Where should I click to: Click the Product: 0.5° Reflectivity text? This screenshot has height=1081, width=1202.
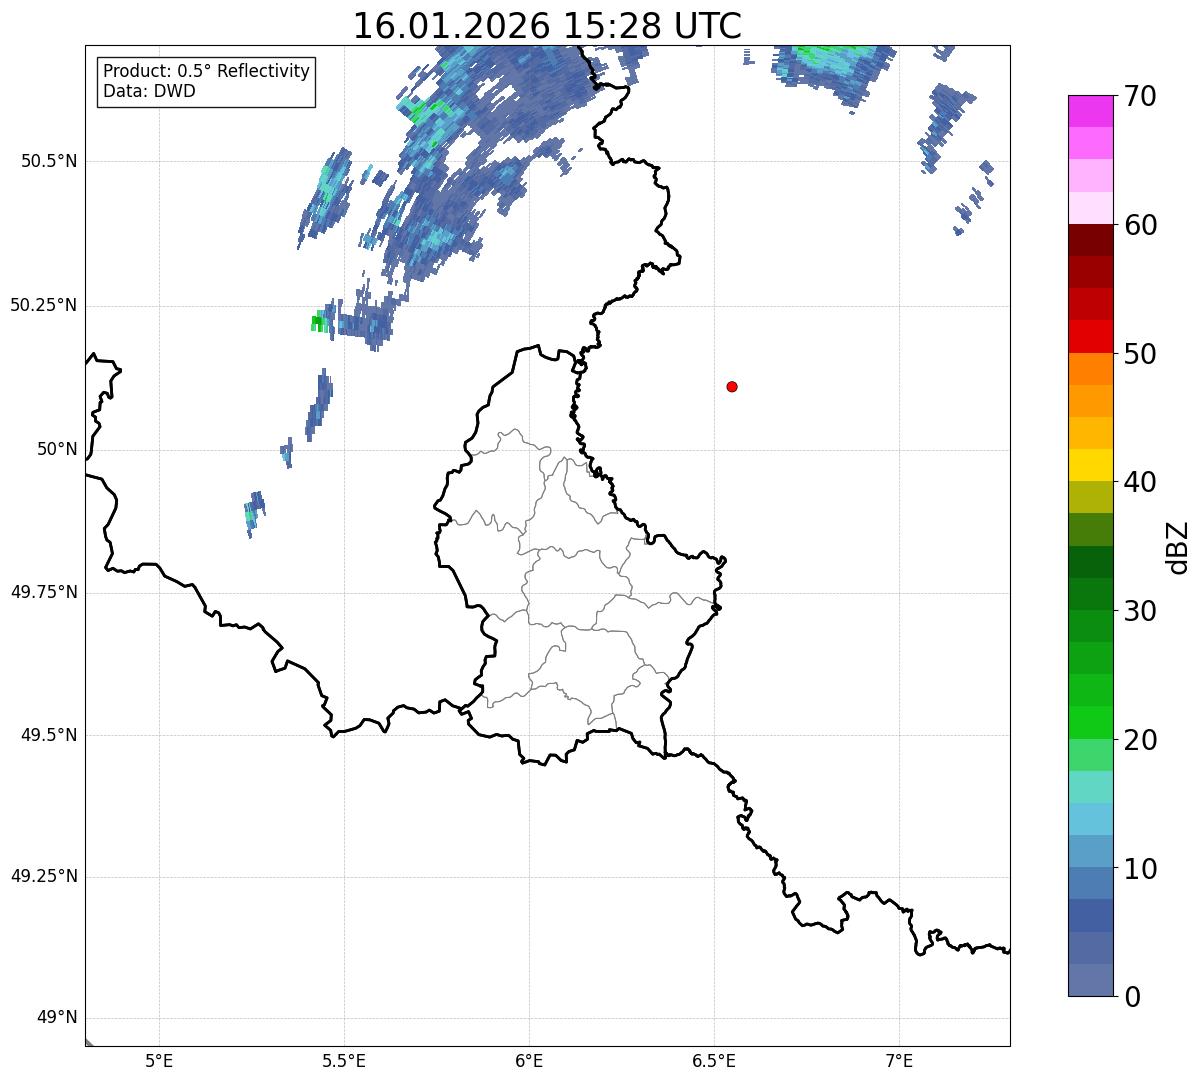206,72
